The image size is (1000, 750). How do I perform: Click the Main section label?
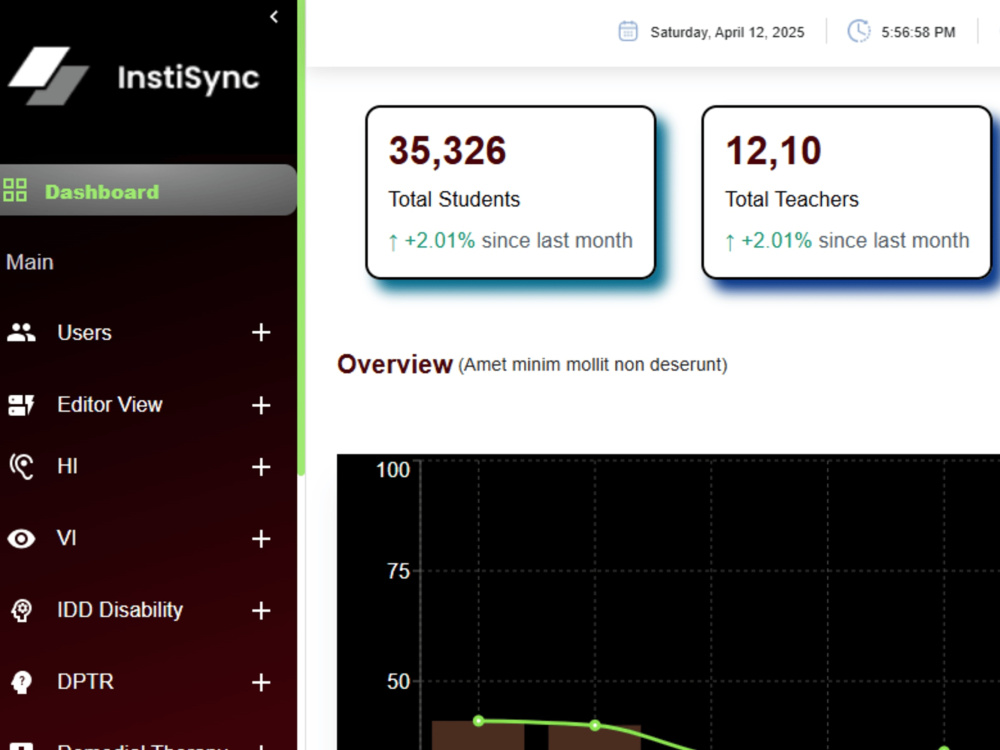click(29, 262)
